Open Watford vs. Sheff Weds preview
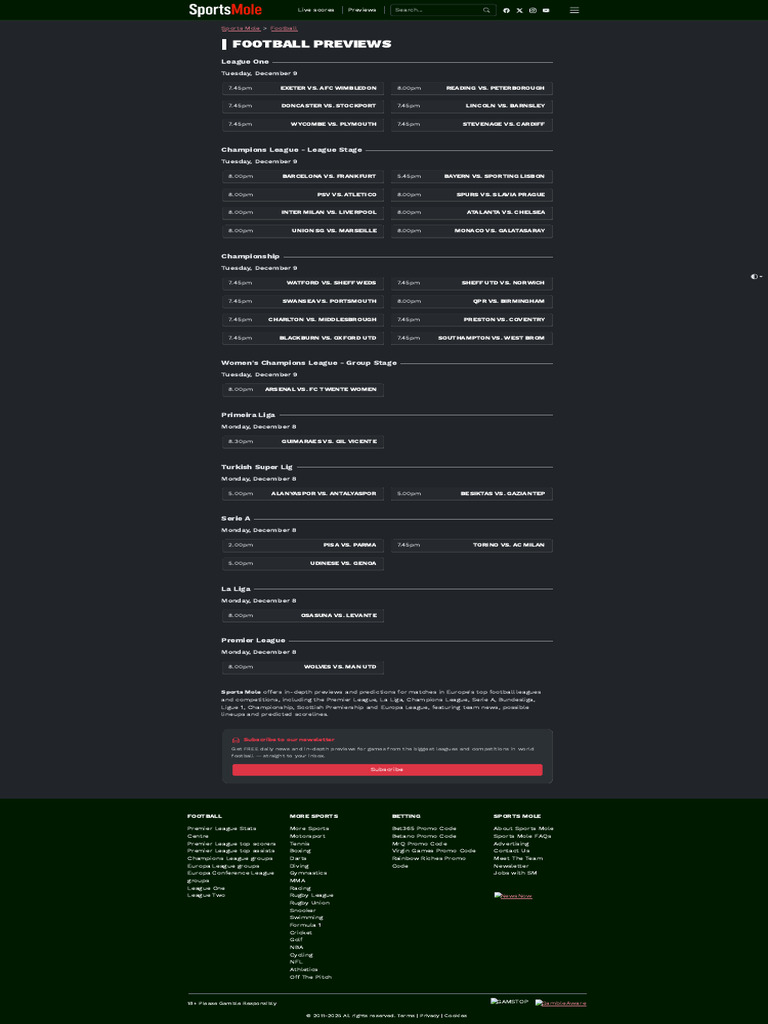This screenshot has width=768, height=1024. pyautogui.click(x=303, y=283)
